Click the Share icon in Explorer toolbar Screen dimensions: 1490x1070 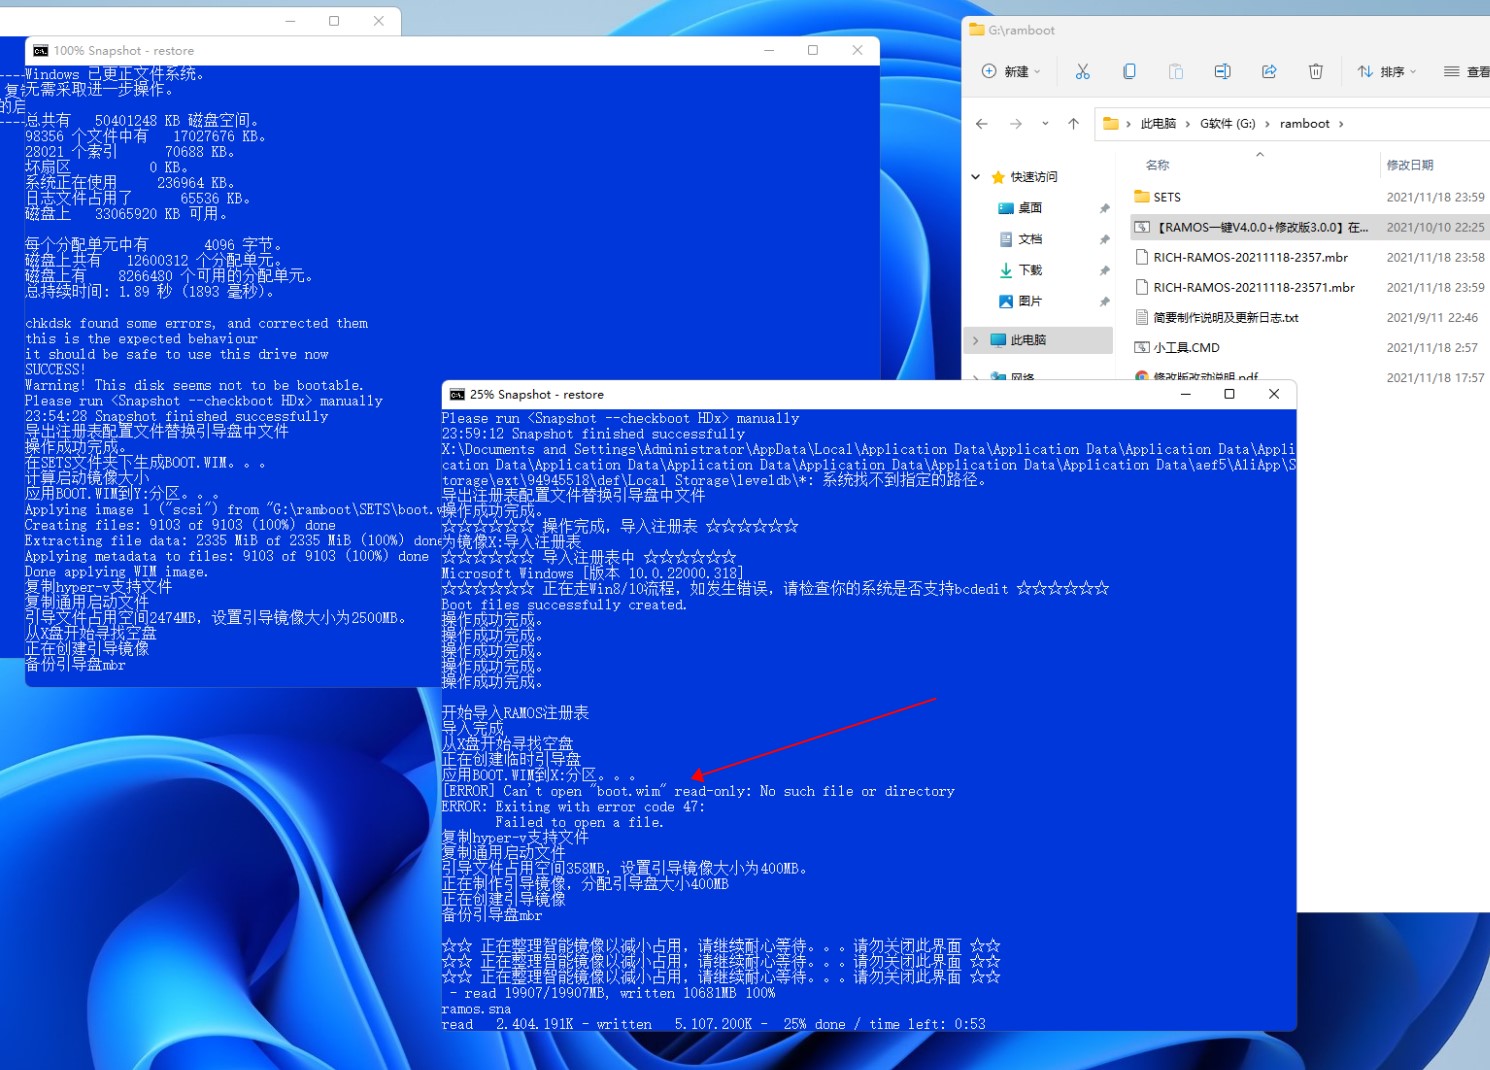click(1269, 71)
